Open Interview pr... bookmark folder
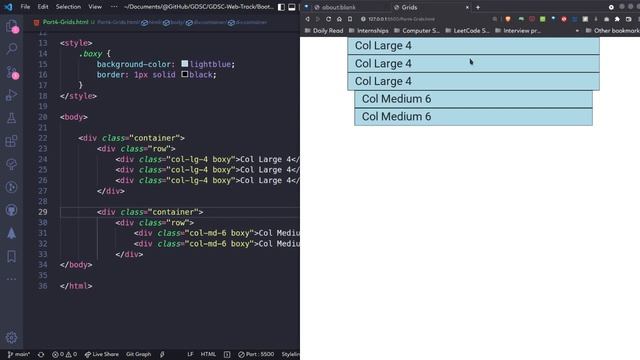The height and width of the screenshot is (360, 640). coord(518,31)
